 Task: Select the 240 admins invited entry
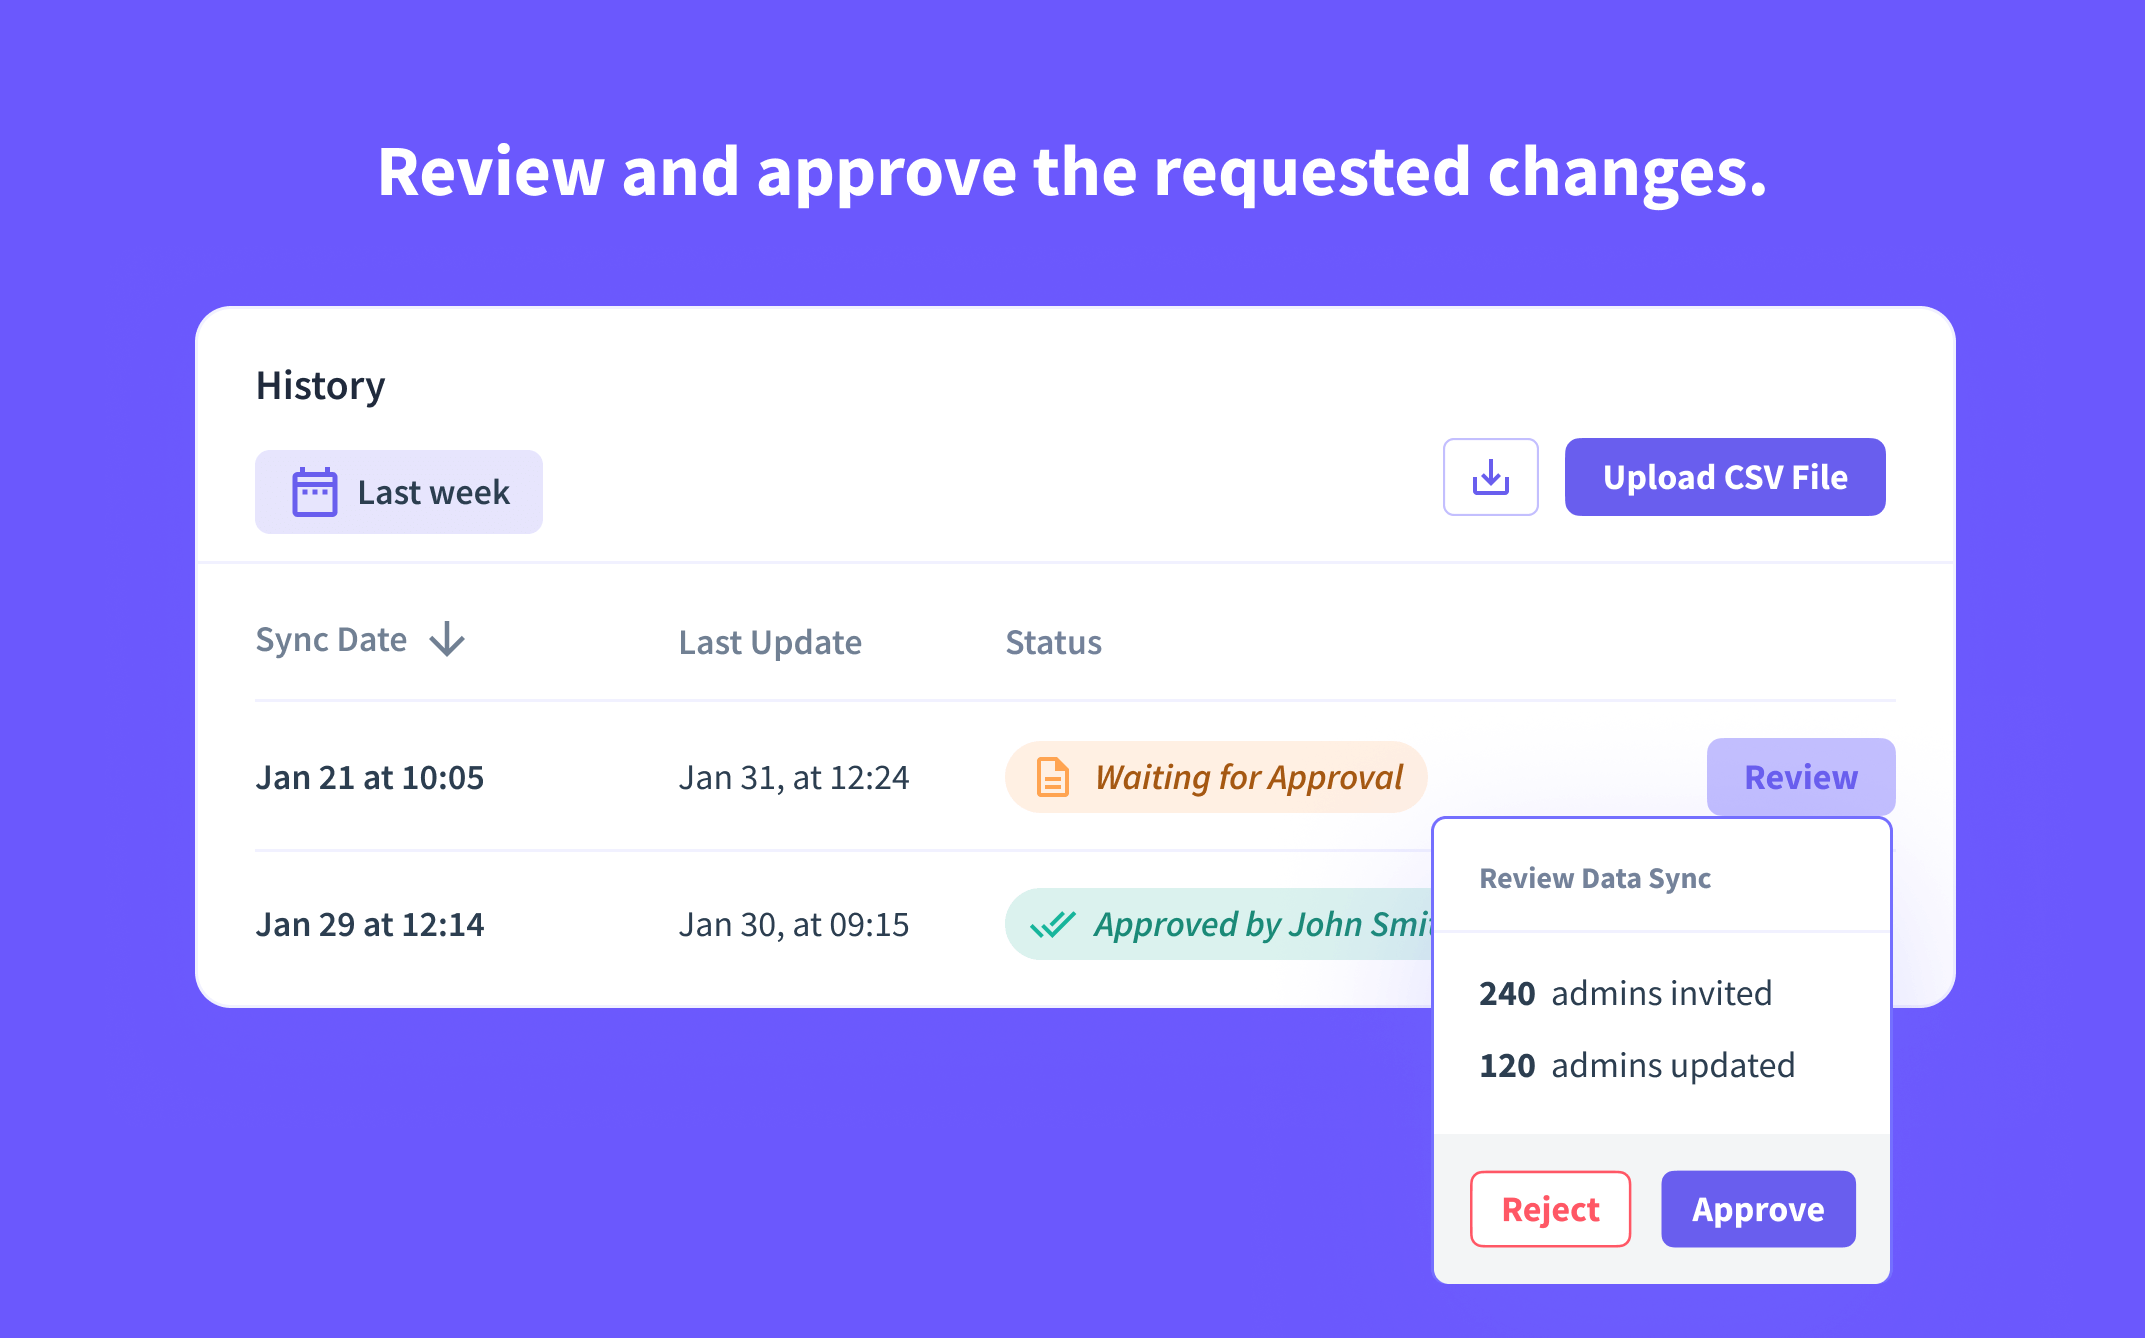coord(1625,993)
